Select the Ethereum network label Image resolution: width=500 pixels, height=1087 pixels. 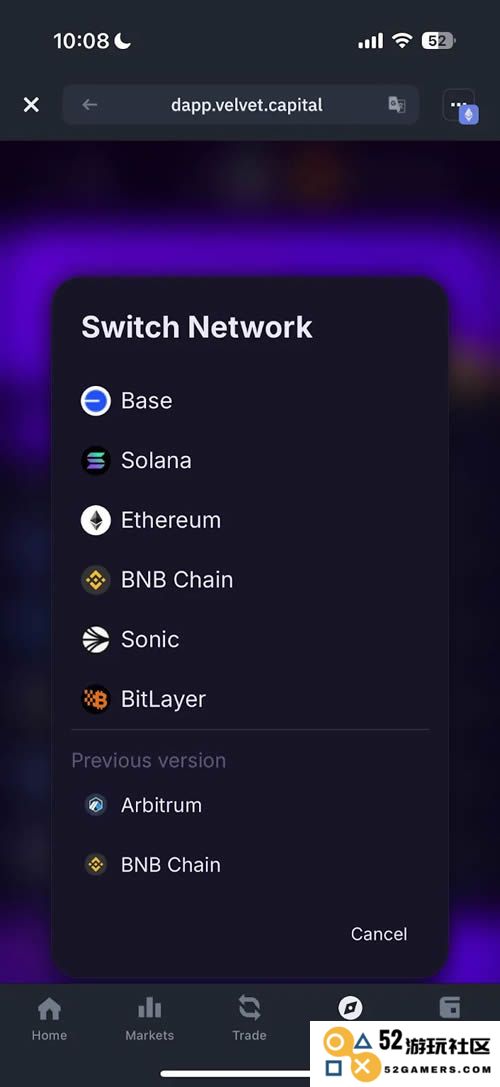pos(171,520)
